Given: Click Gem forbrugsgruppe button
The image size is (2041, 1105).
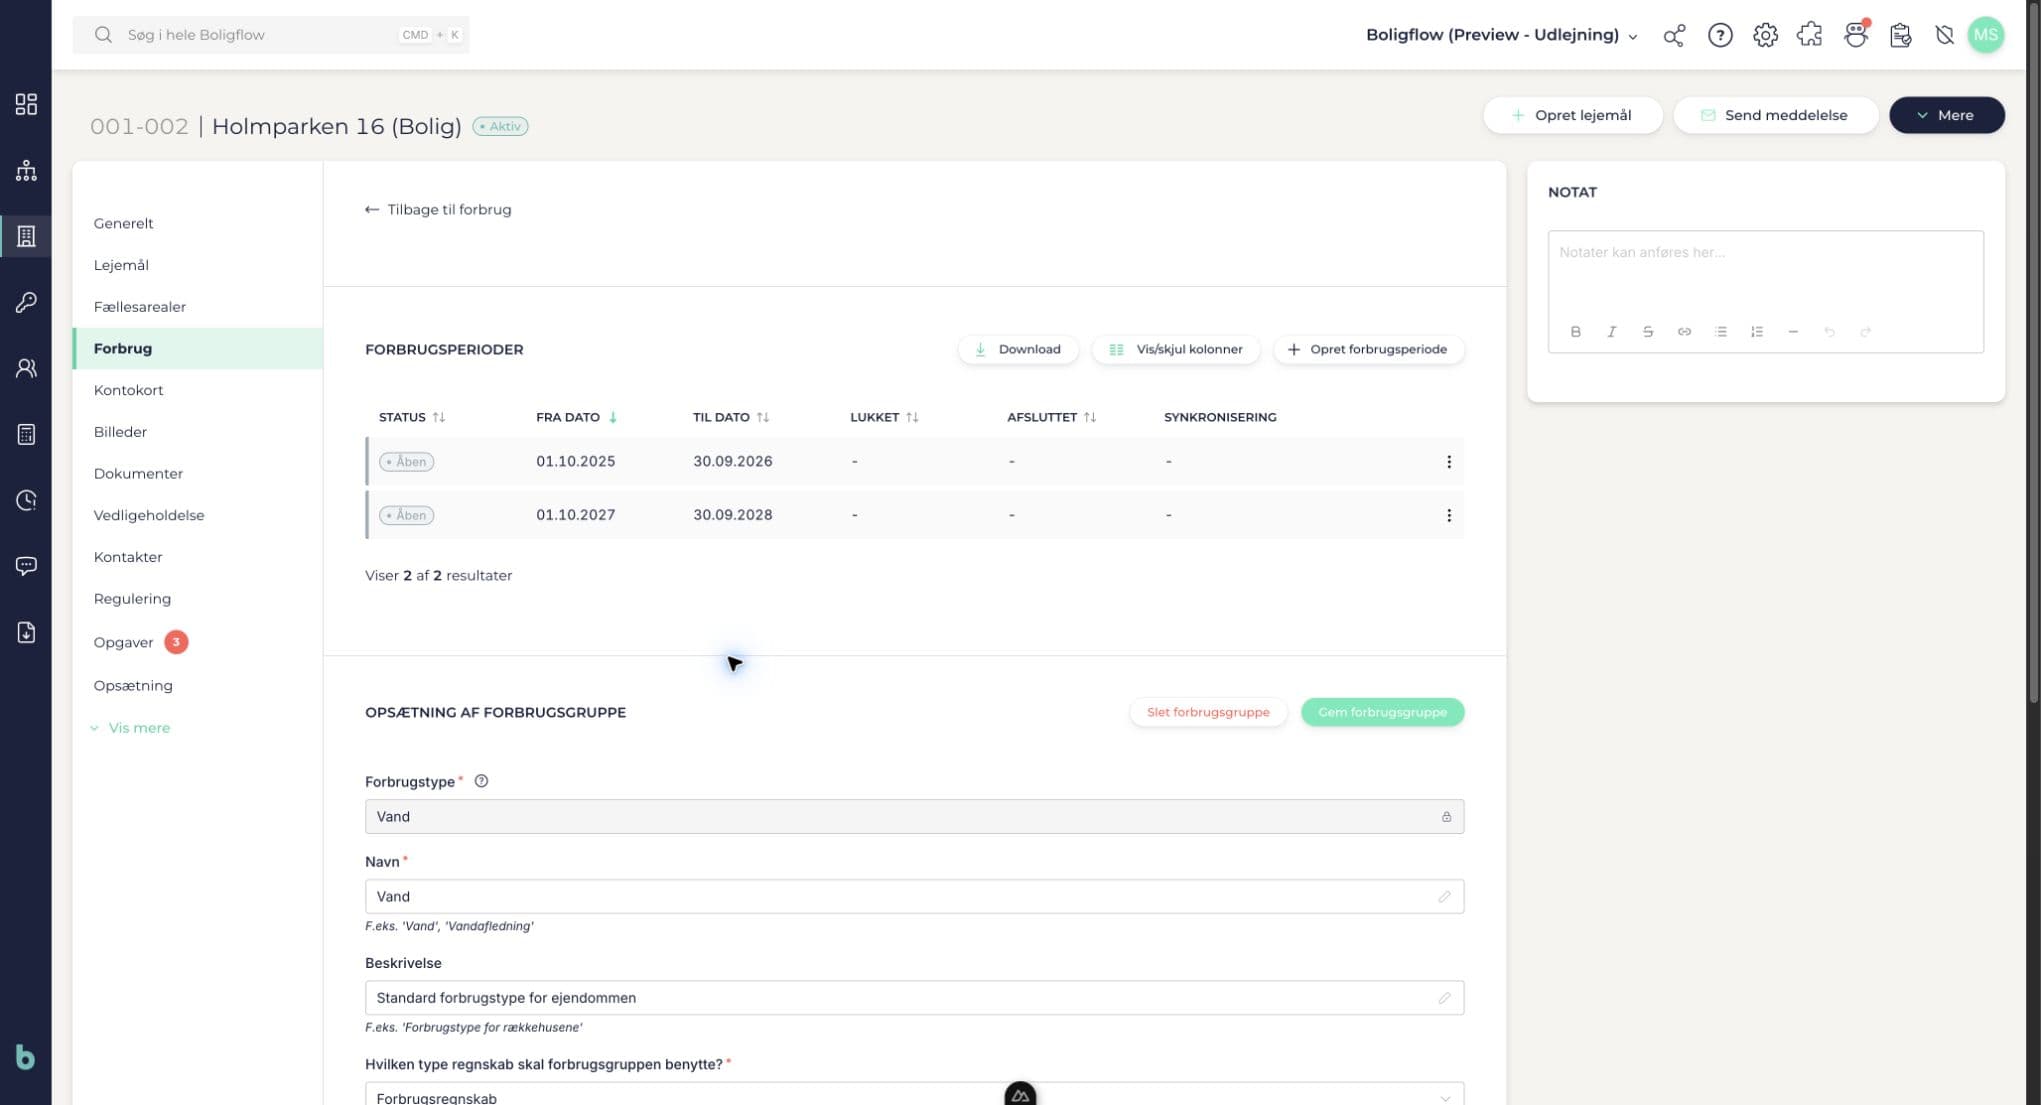Looking at the screenshot, I should pyautogui.click(x=1382, y=712).
